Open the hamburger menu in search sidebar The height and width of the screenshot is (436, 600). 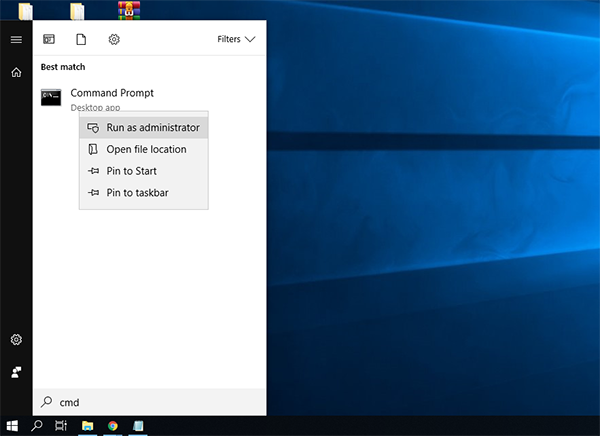tap(16, 39)
